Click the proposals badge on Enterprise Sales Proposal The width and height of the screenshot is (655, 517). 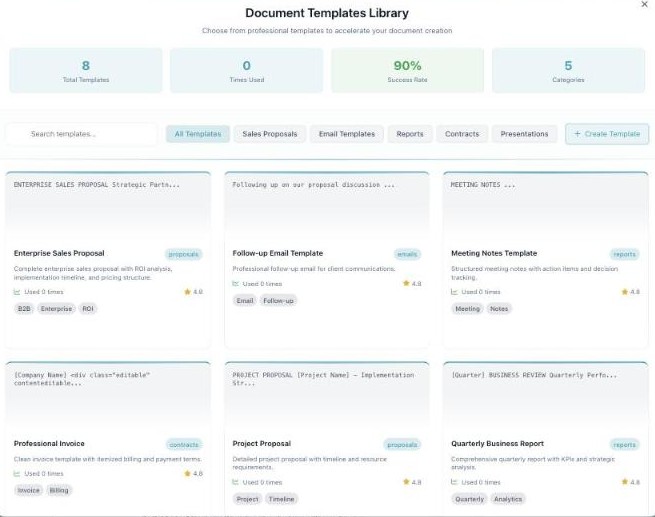tap(183, 254)
